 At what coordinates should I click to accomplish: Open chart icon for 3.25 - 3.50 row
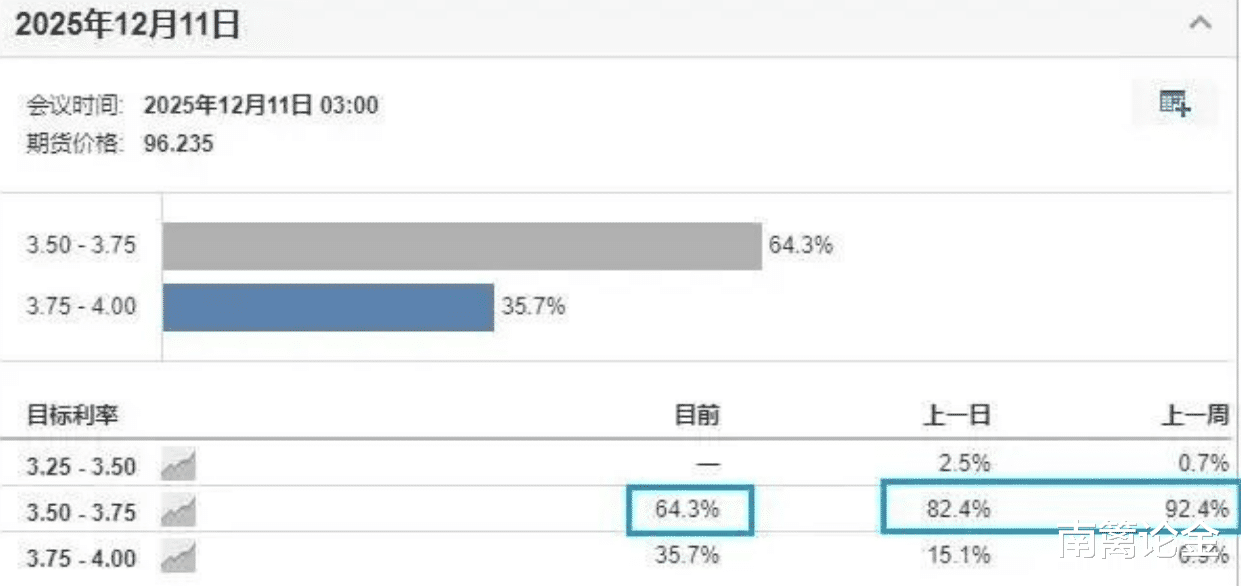tap(178, 464)
